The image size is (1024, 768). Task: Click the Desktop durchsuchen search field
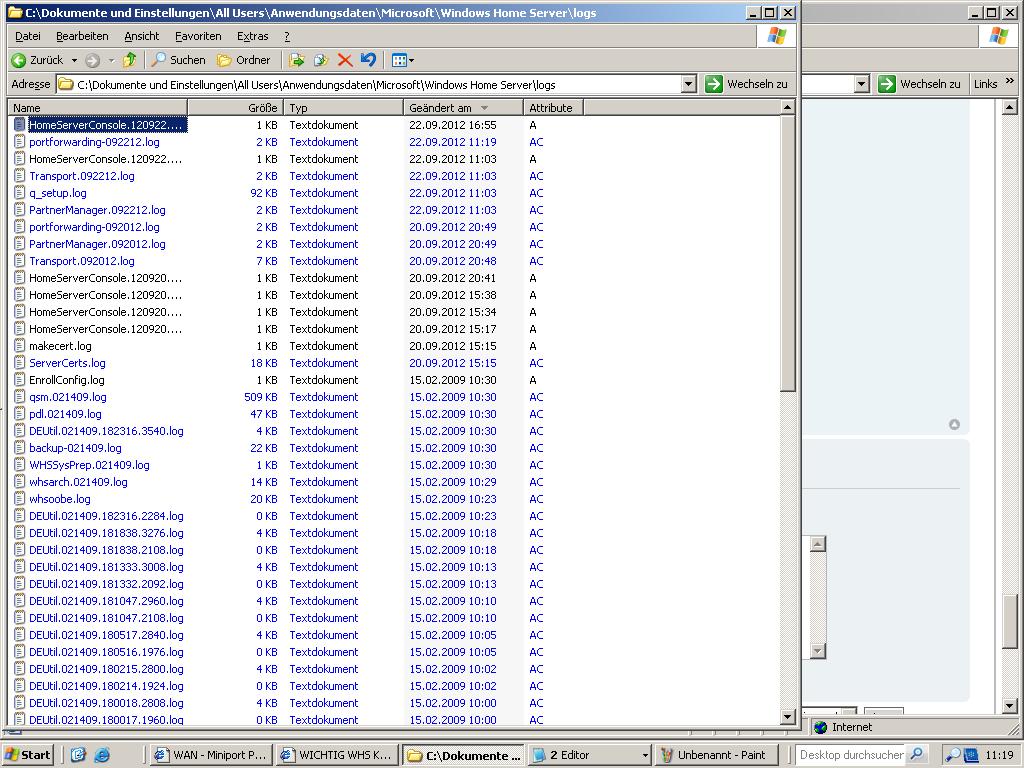coord(852,755)
